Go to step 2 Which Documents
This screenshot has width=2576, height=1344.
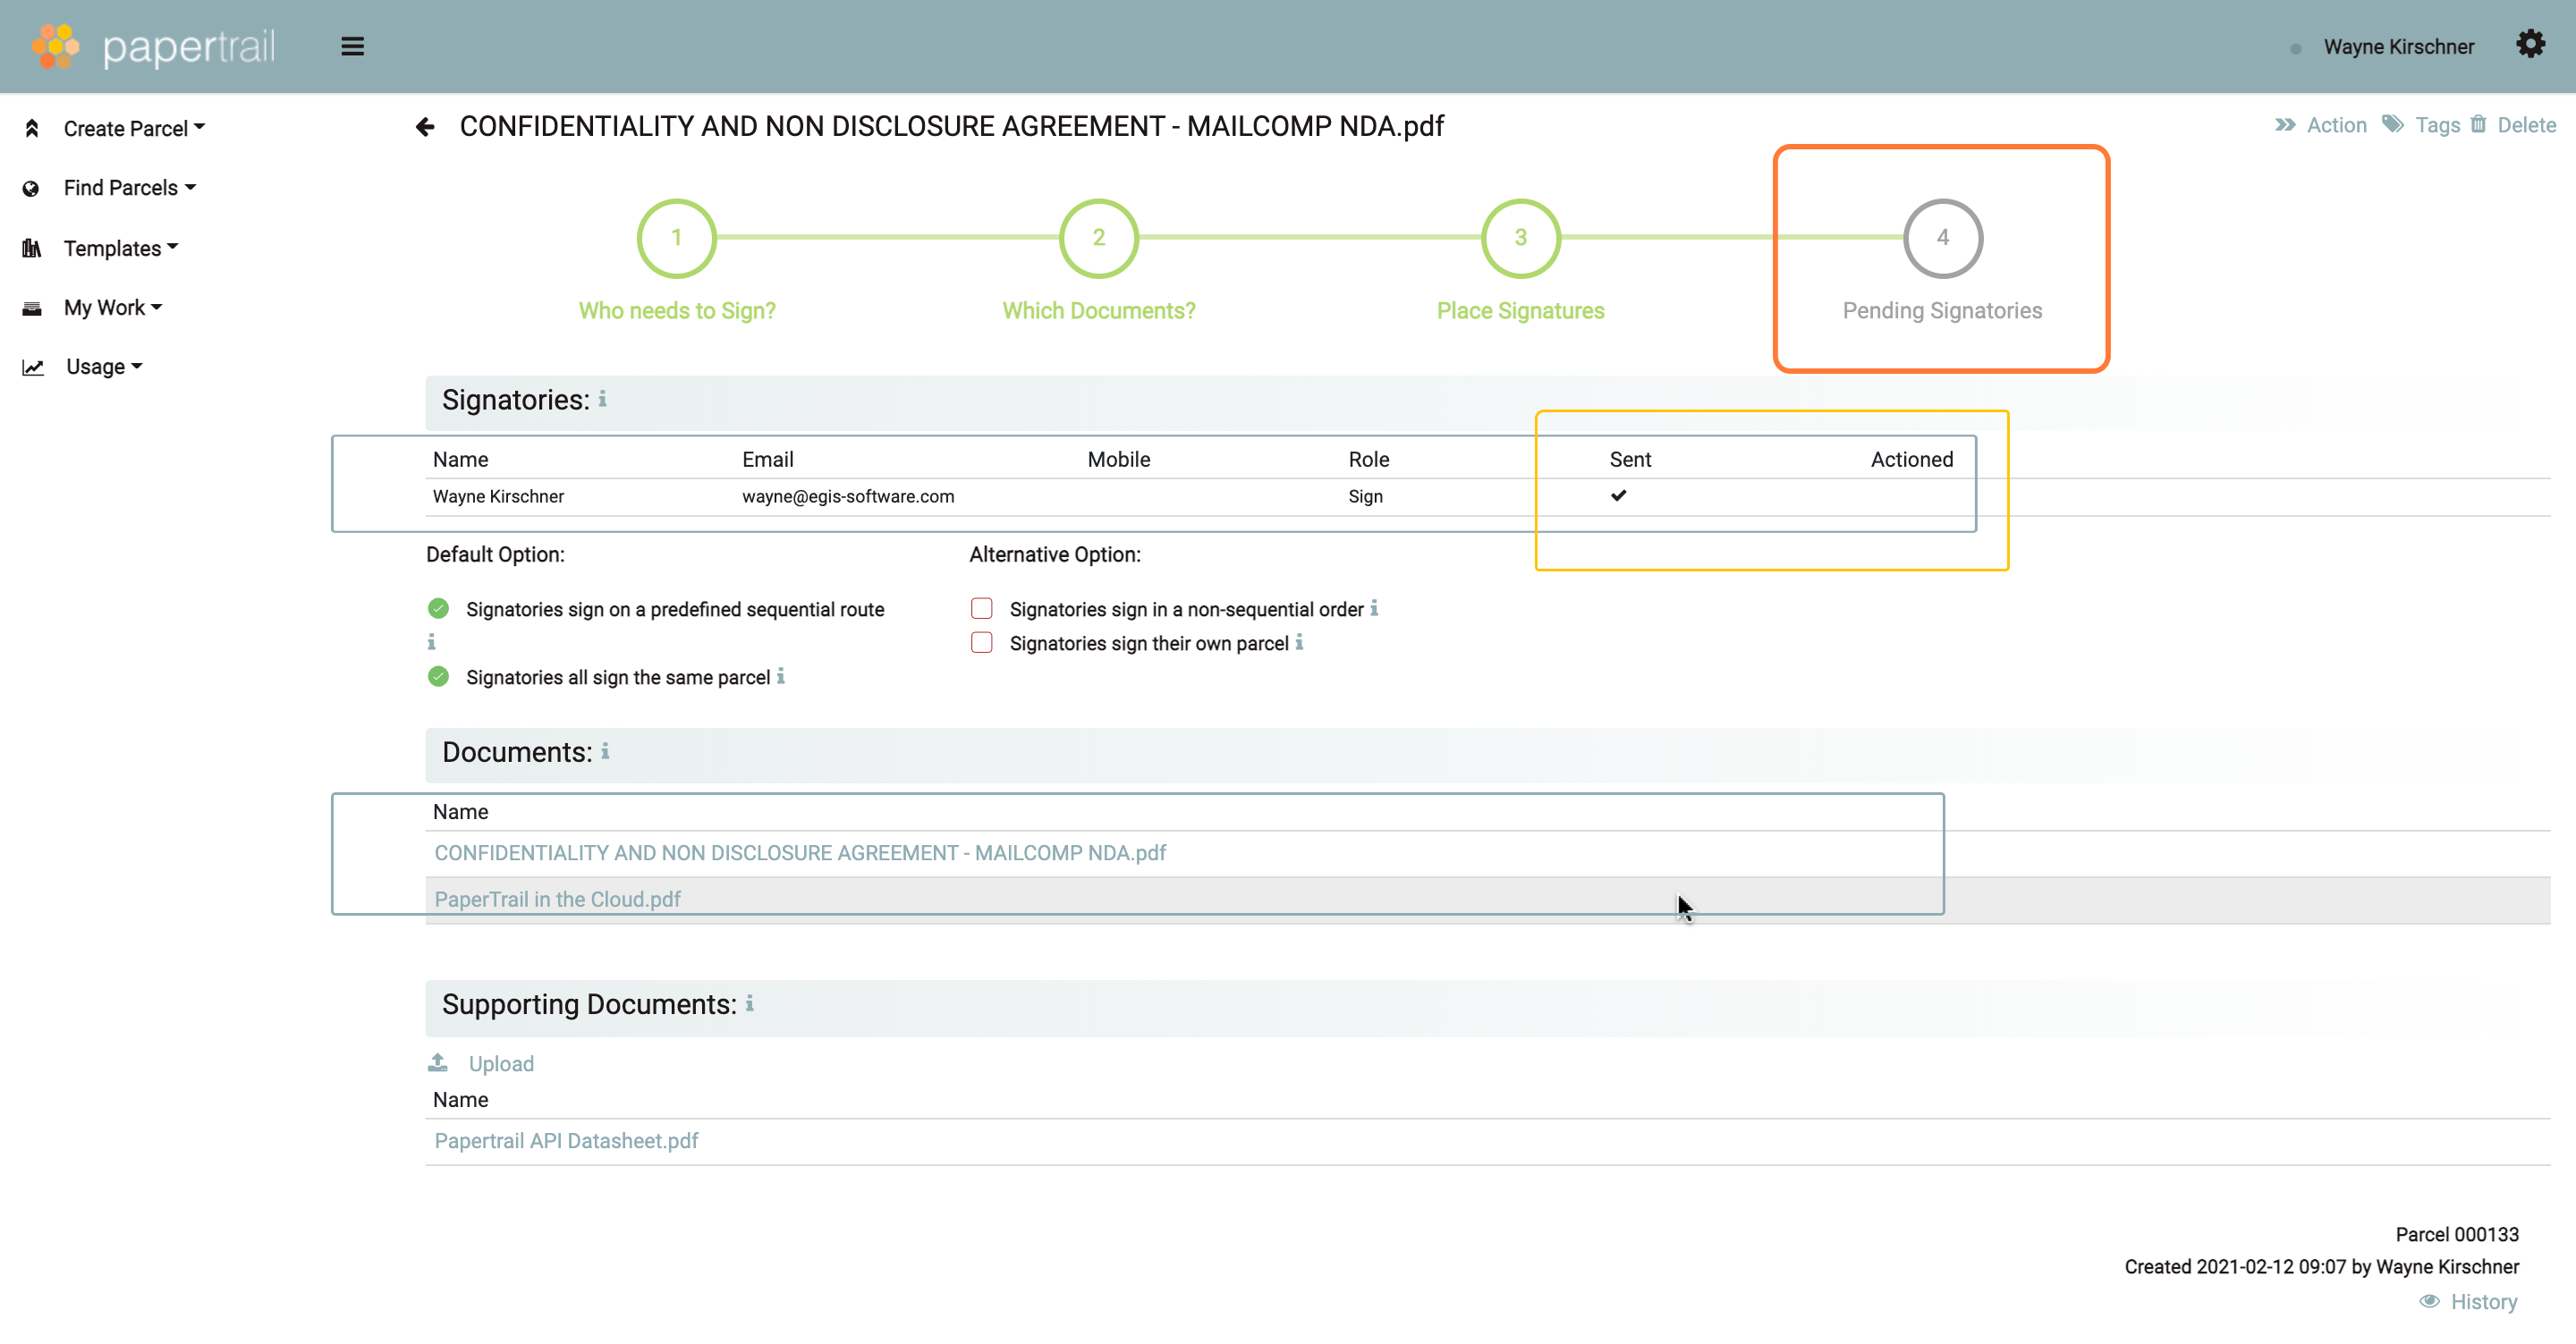click(x=1099, y=238)
